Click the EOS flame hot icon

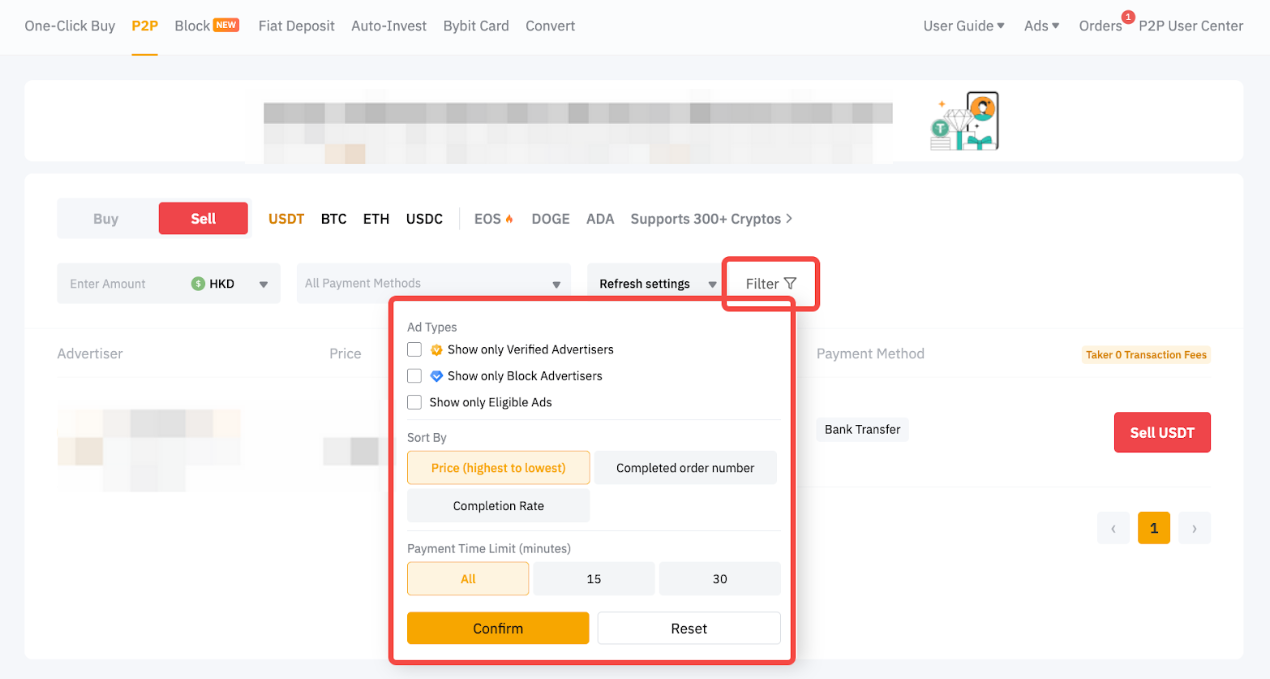509,219
